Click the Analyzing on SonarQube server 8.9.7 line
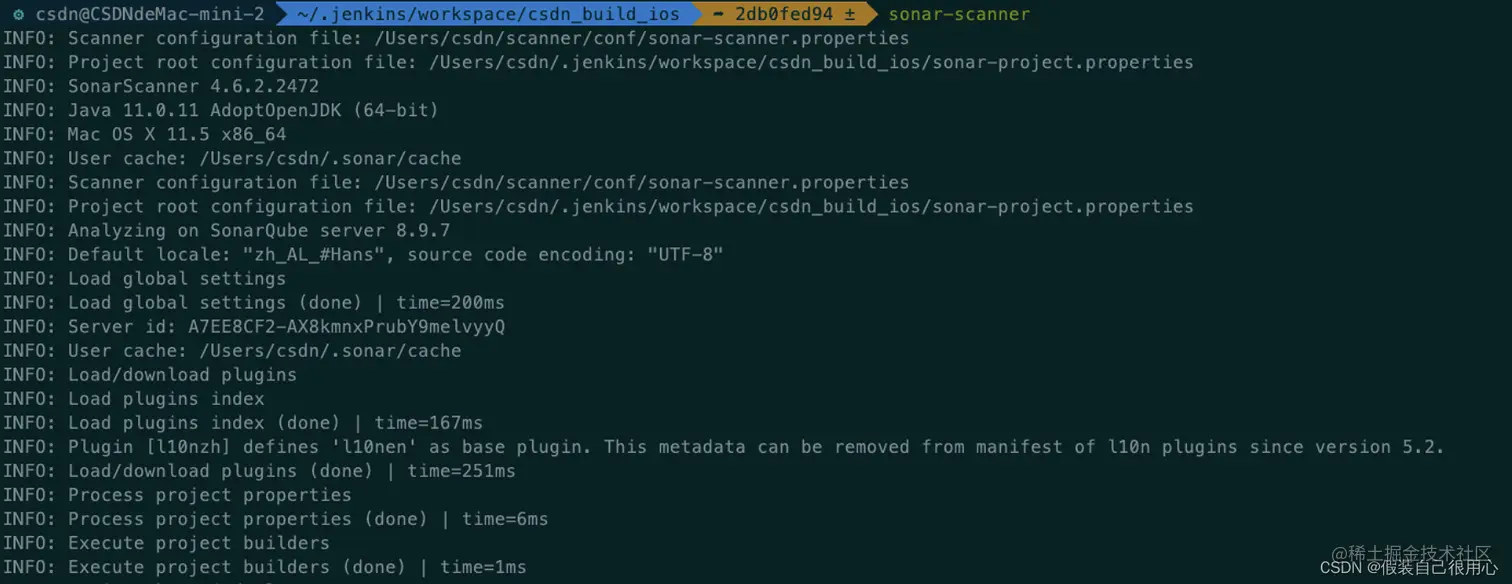Image resolution: width=1512 pixels, height=584 pixels. tap(226, 231)
